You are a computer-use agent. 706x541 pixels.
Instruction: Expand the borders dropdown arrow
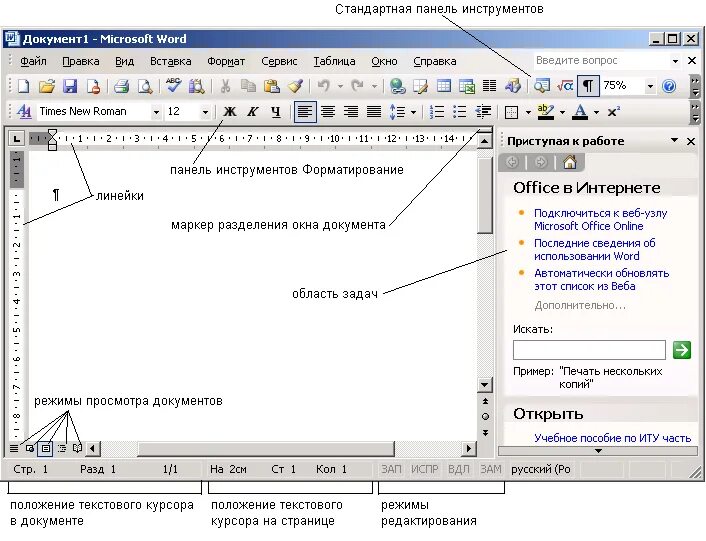[528, 112]
